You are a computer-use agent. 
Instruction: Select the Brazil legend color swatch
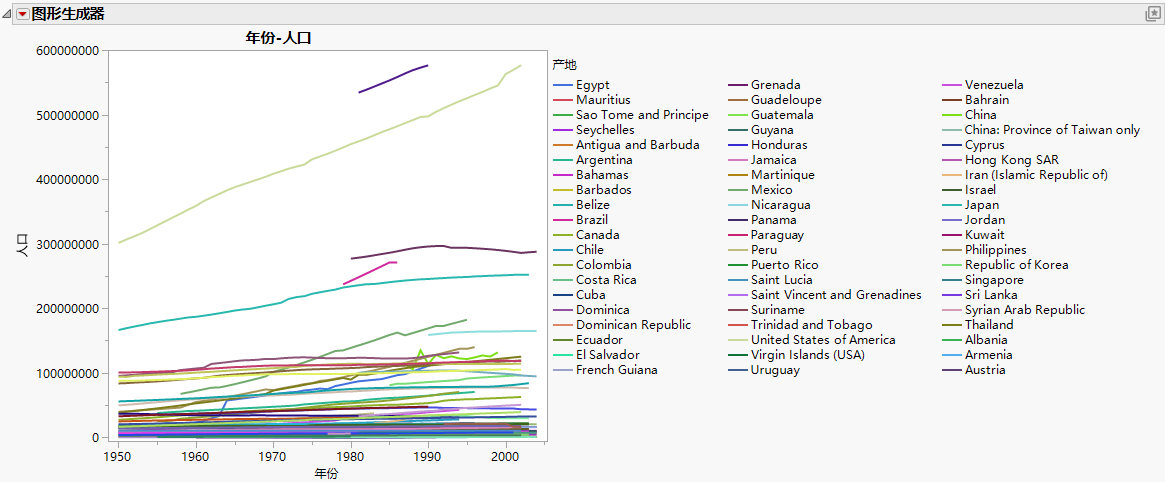tap(562, 220)
